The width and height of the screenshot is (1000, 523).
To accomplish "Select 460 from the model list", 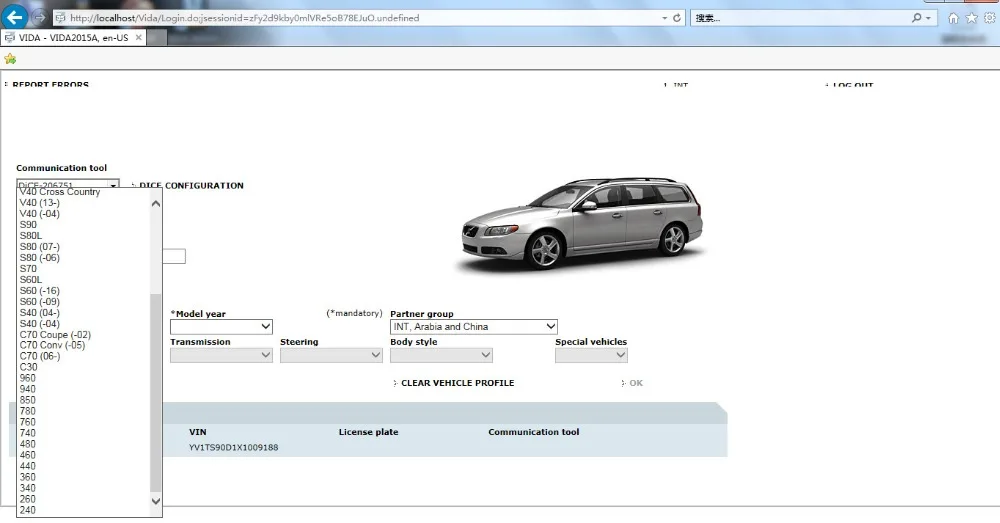I will click(x=27, y=455).
